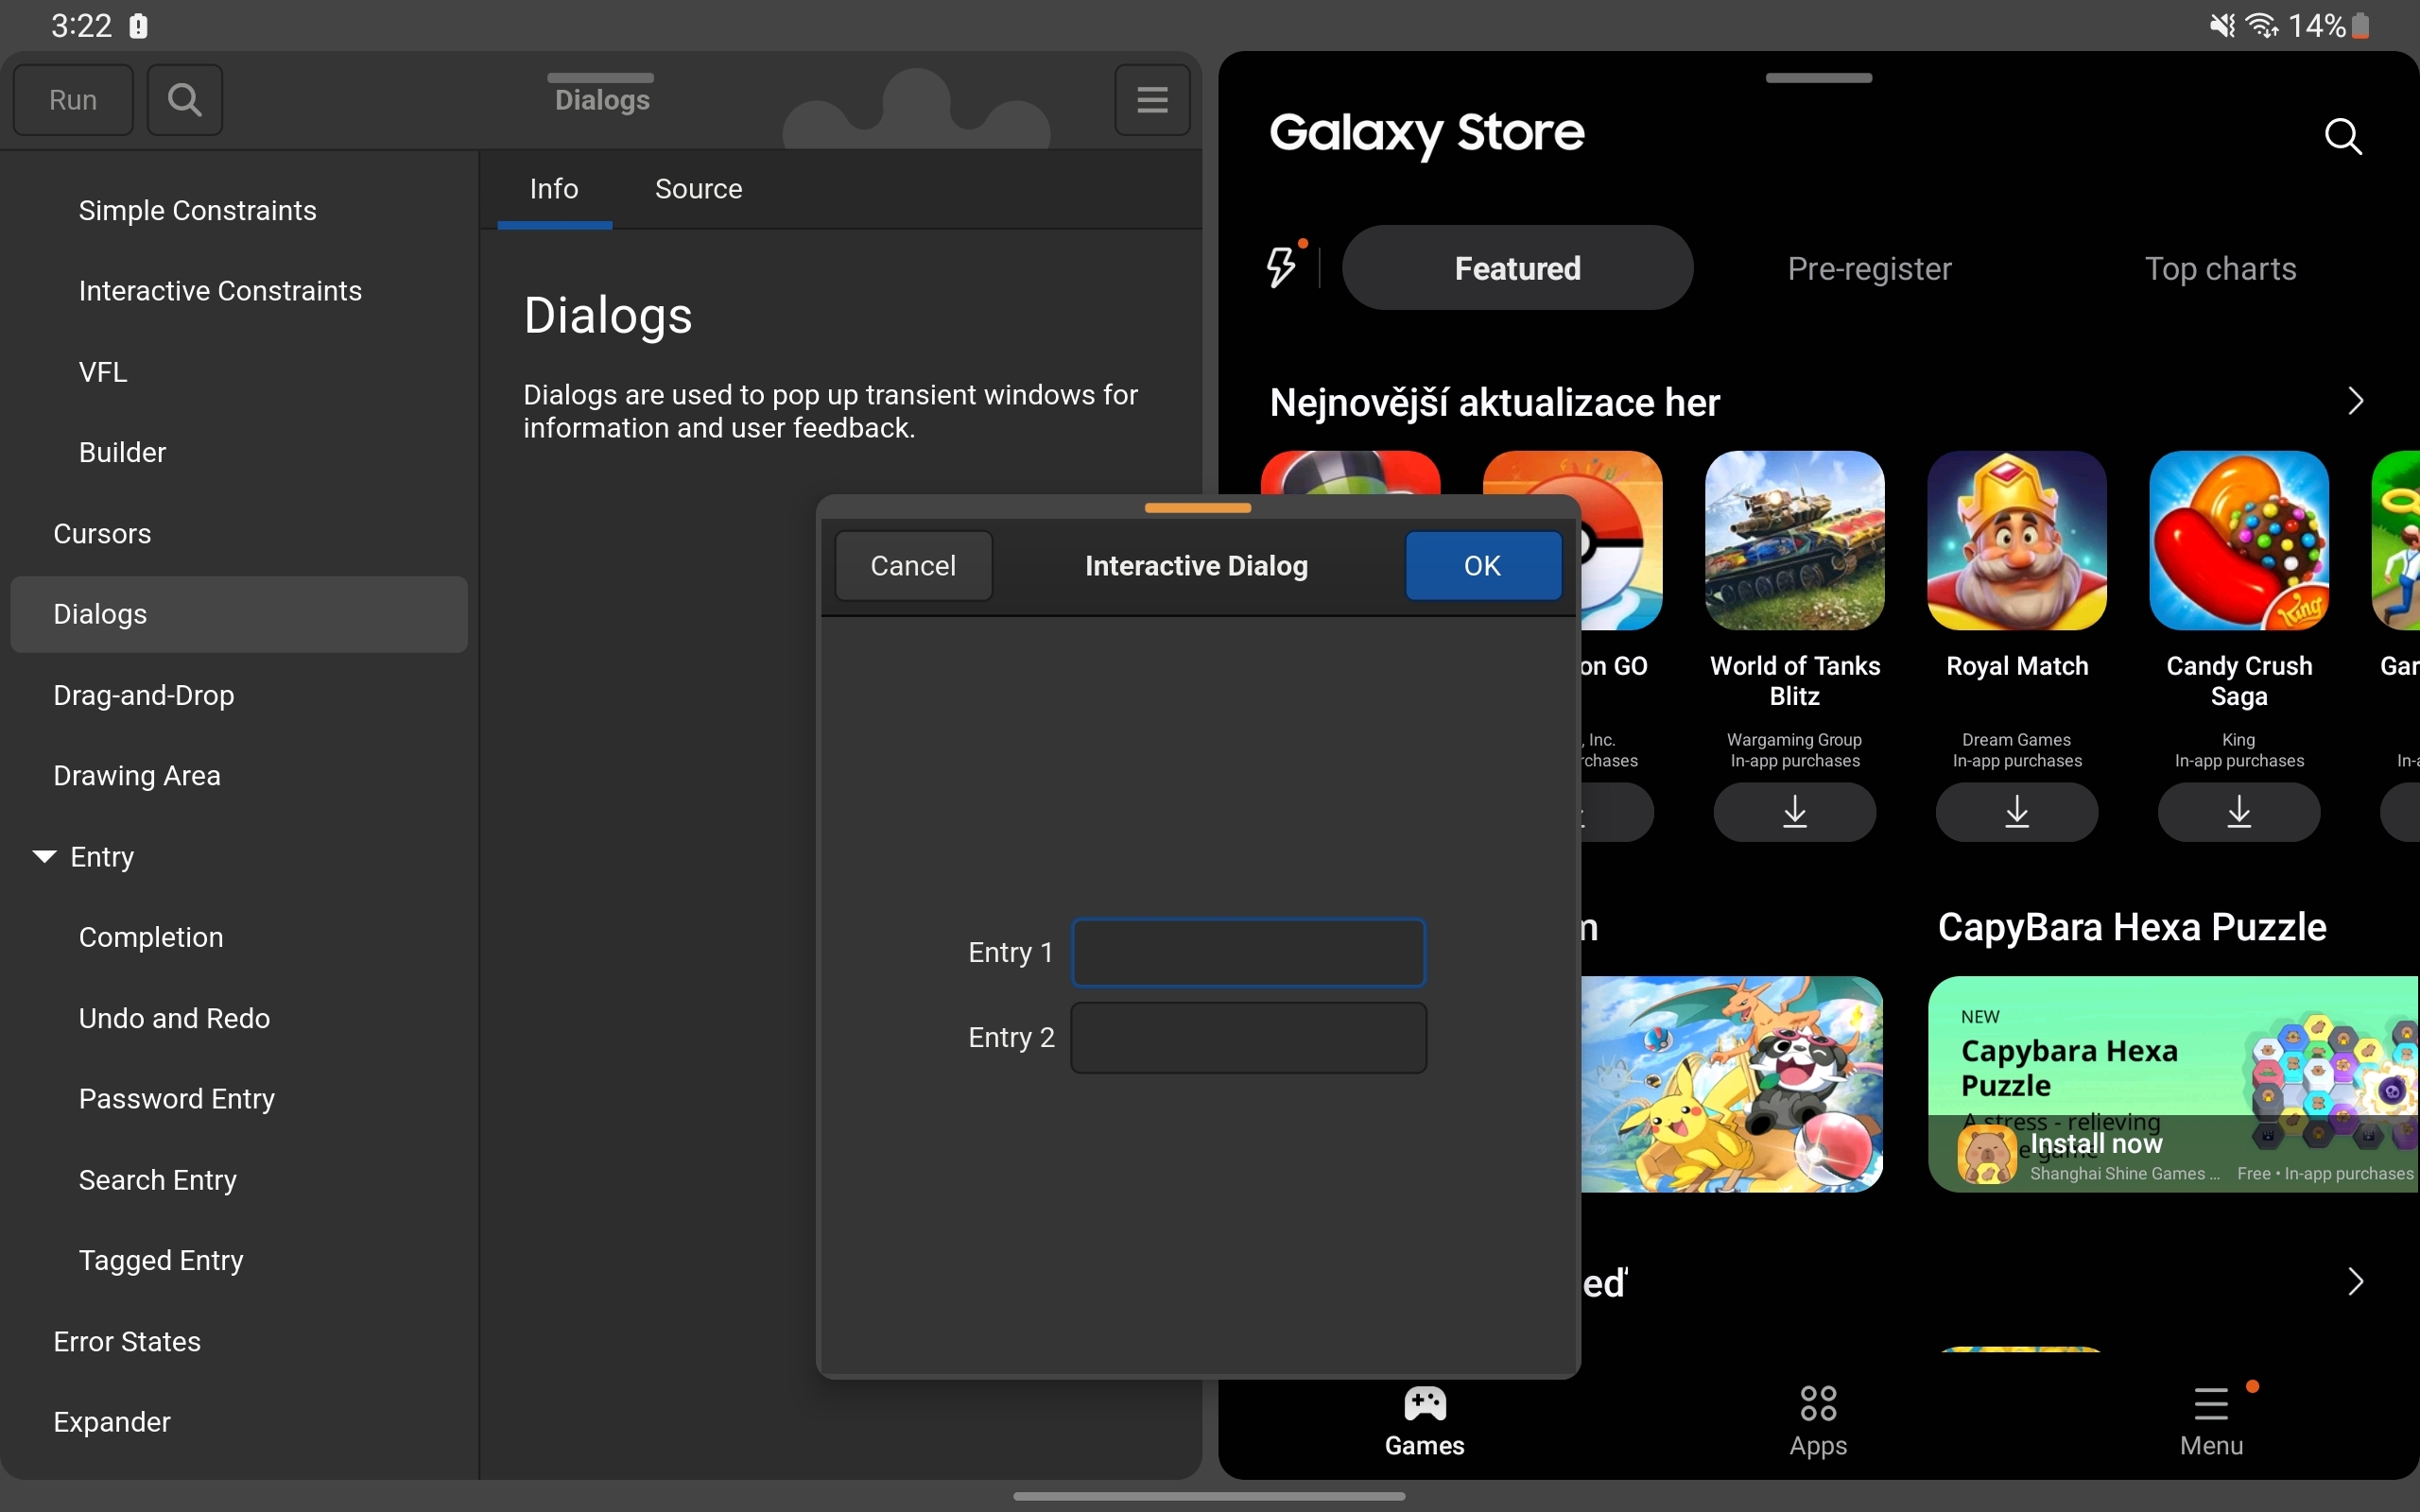The height and width of the screenshot is (1512, 2420).
Task: Click the lower right section chevron arrow
Action: (2355, 1282)
